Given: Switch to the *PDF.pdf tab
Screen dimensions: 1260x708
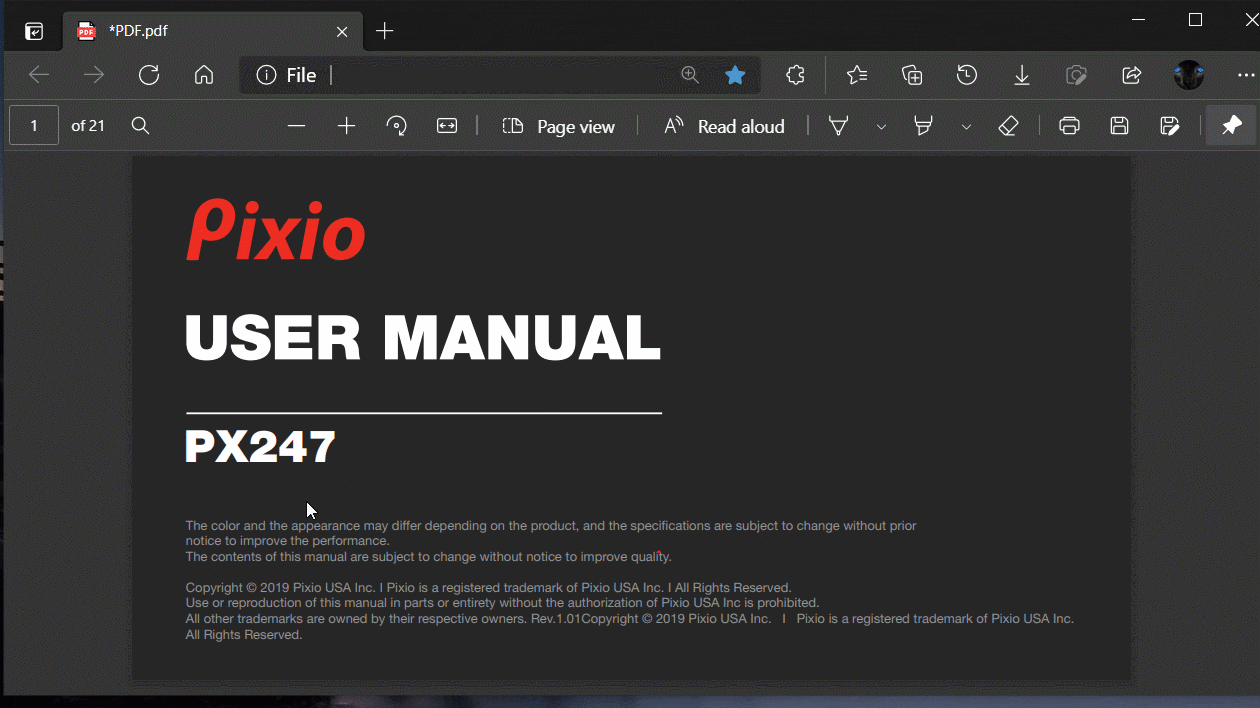Looking at the screenshot, I should point(200,31).
